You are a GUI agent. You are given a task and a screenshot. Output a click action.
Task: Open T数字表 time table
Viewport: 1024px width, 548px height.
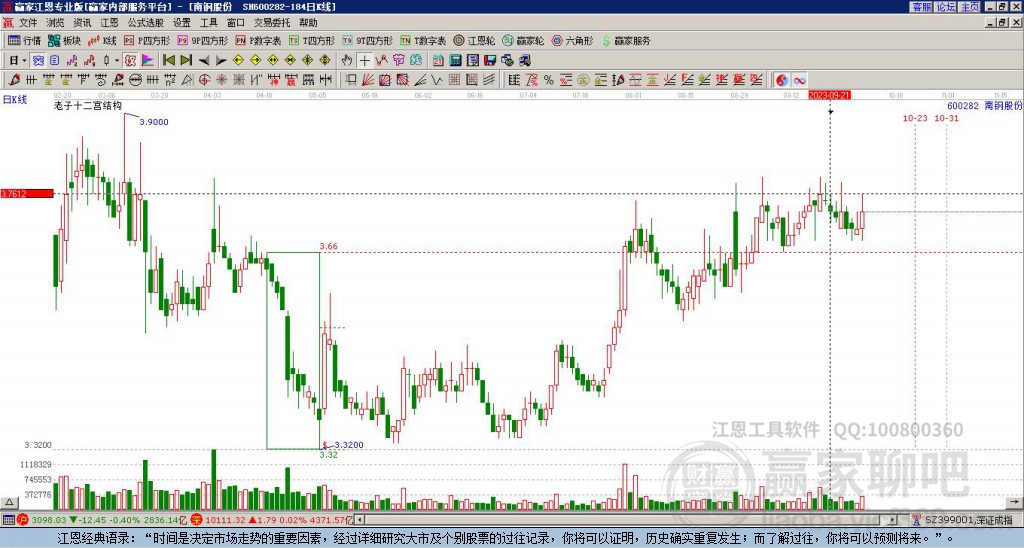(423, 40)
